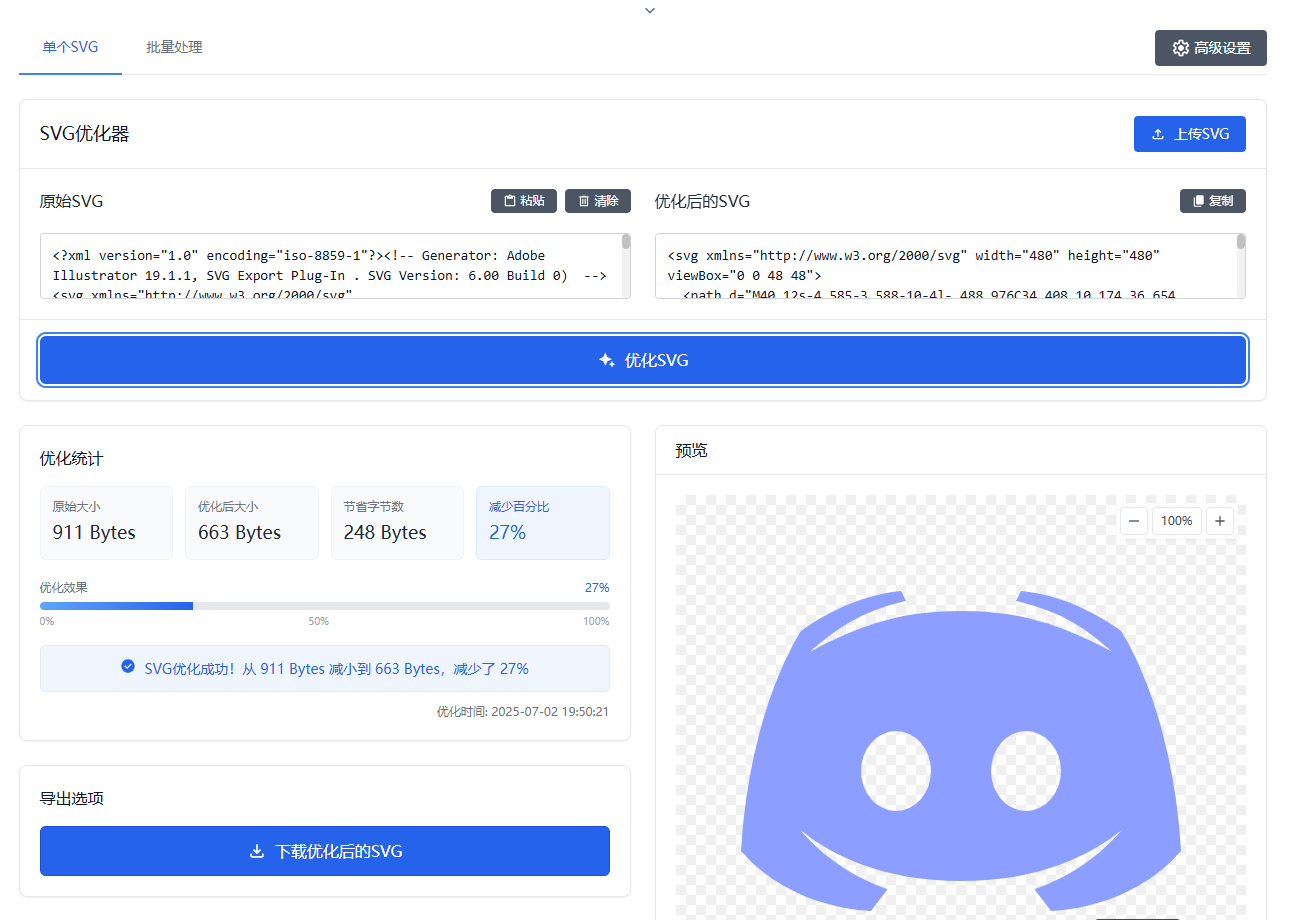Collapse the page using the top chevron arrow
Image resolution: width=1295 pixels, height=920 pixels.
tap(648, 10)
